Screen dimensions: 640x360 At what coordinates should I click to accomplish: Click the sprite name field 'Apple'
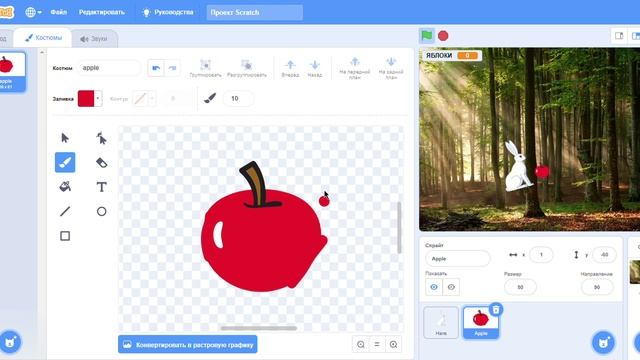click(458, 258)
